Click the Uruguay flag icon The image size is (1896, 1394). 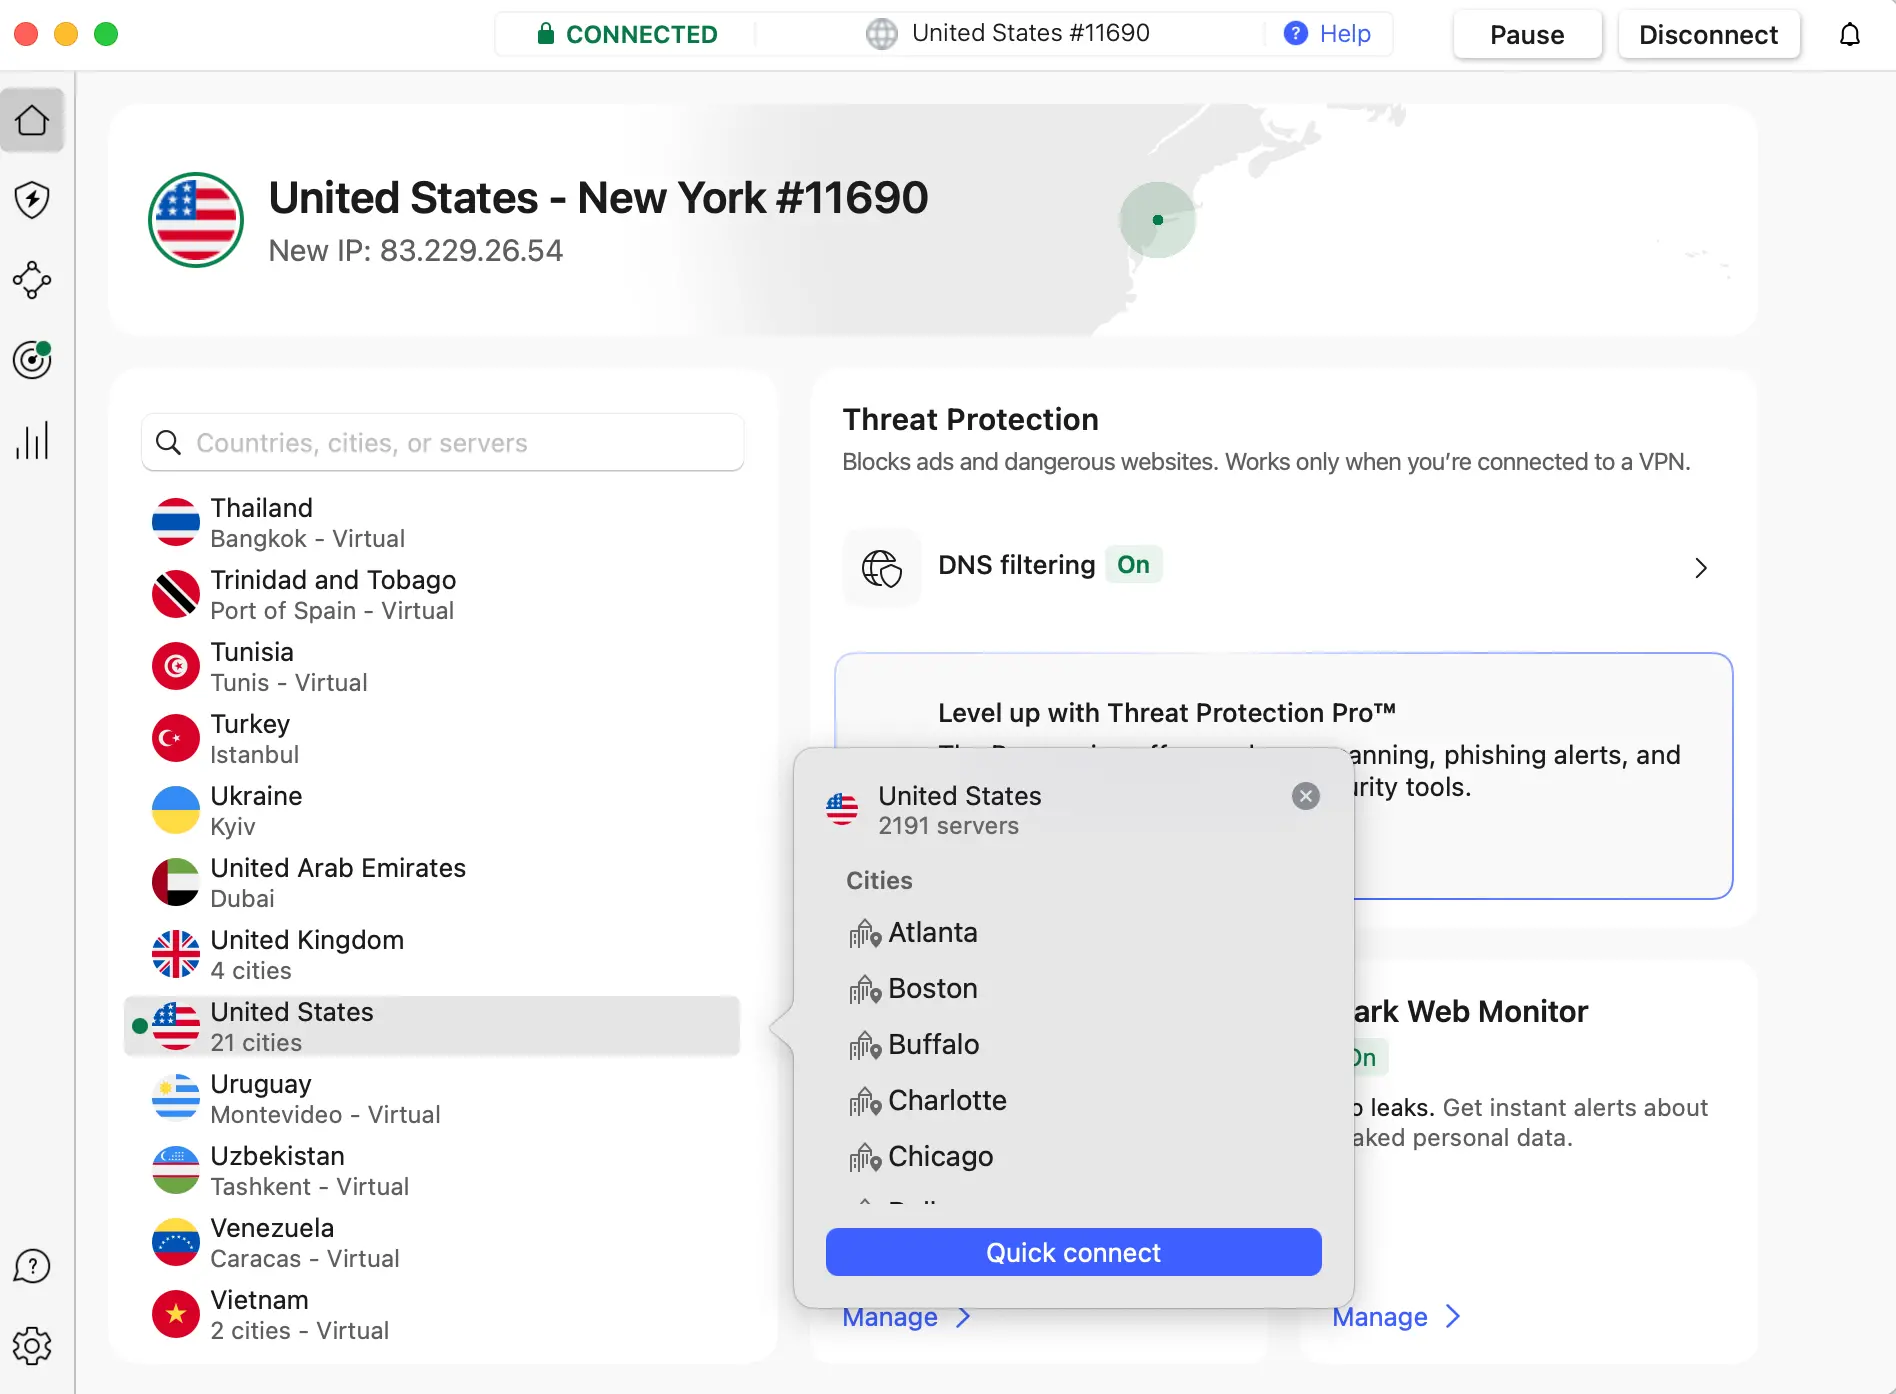point(176,1098)
